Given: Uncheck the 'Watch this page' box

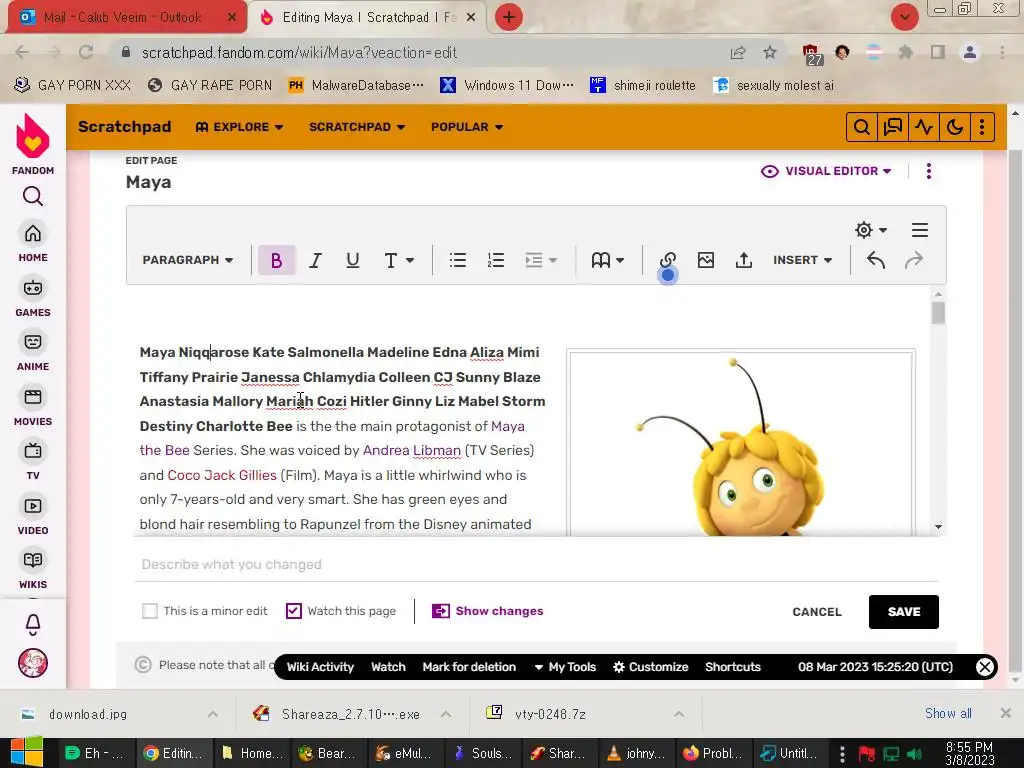Looking at the screenshot, I should point(294,611).
